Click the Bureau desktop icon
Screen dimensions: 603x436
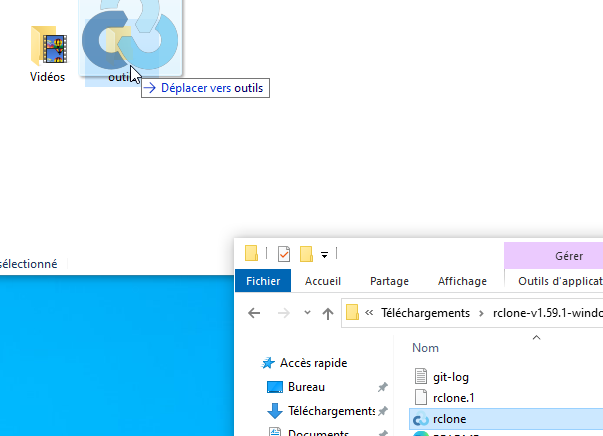275,387
